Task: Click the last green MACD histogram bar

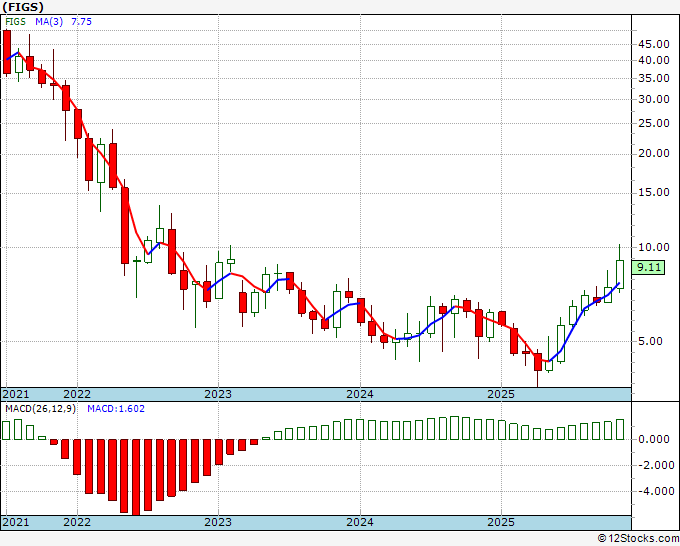Action: click(620, 429)
